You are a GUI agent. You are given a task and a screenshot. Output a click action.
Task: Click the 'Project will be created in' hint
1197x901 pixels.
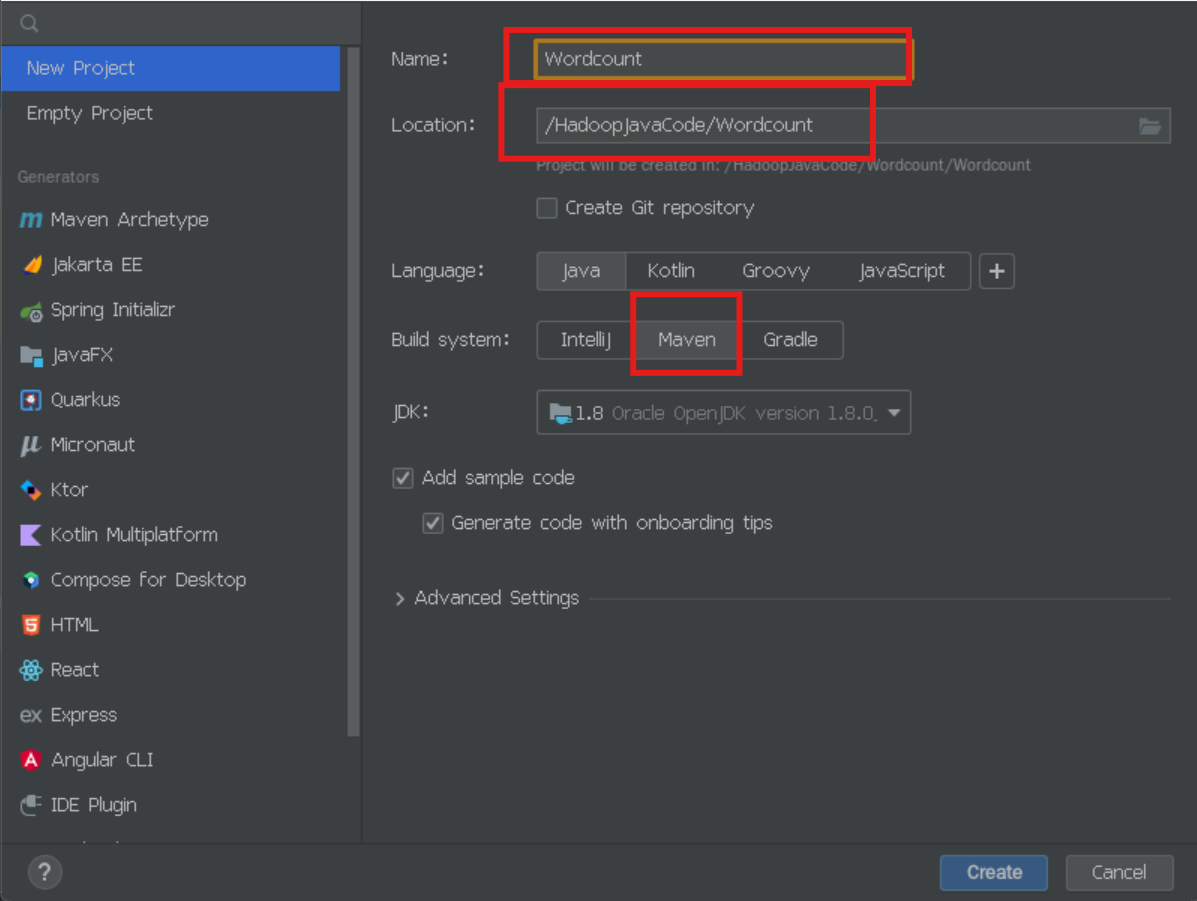click(x=783, y=166)
